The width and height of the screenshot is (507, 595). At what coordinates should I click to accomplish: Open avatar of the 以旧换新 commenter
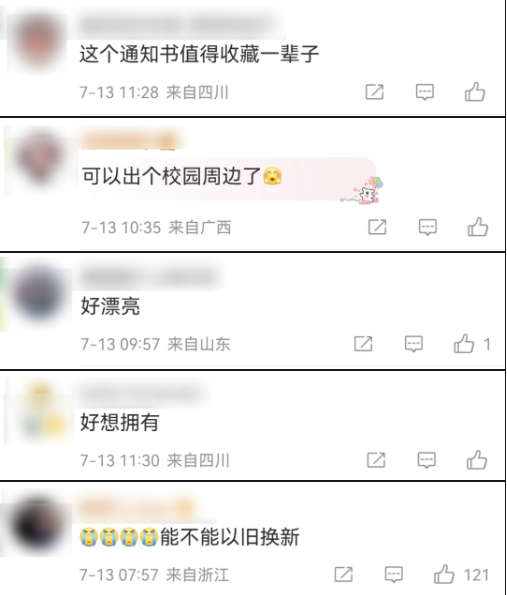pos(38,524)
